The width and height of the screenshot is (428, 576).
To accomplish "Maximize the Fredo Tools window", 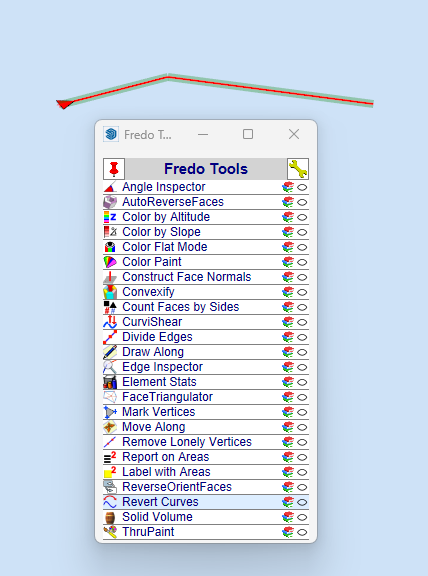I will [x=248, y=134].
